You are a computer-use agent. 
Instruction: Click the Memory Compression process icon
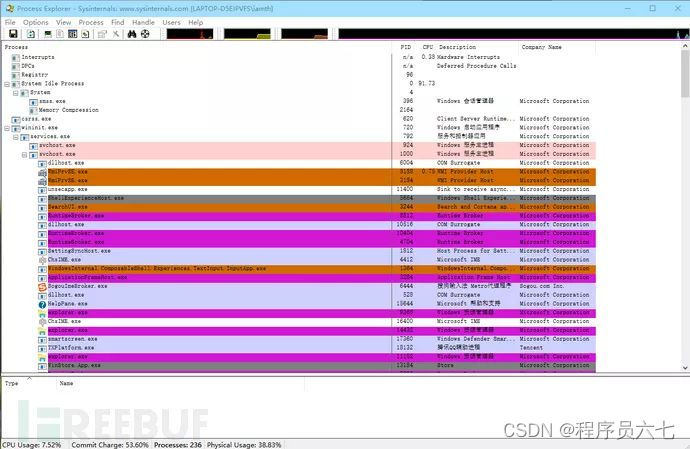tap(33, 110)
